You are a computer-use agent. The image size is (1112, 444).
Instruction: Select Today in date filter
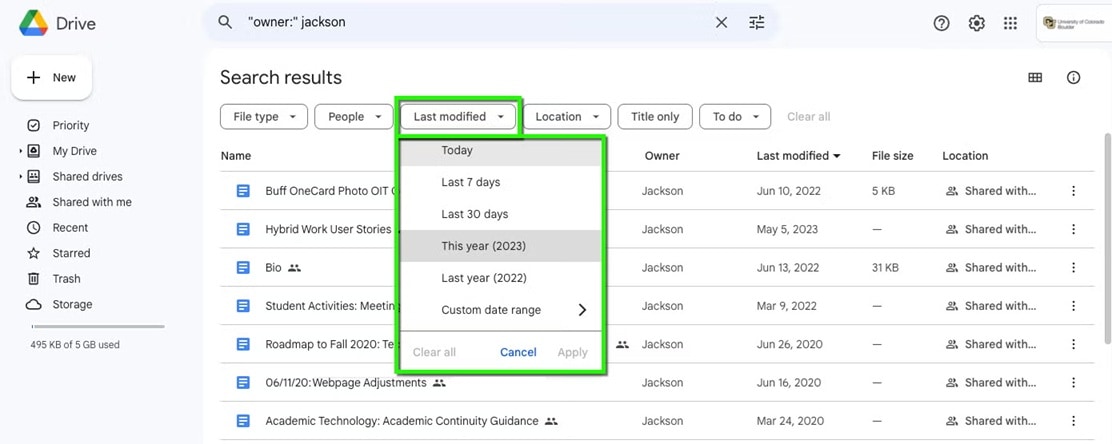pos(501,150)
